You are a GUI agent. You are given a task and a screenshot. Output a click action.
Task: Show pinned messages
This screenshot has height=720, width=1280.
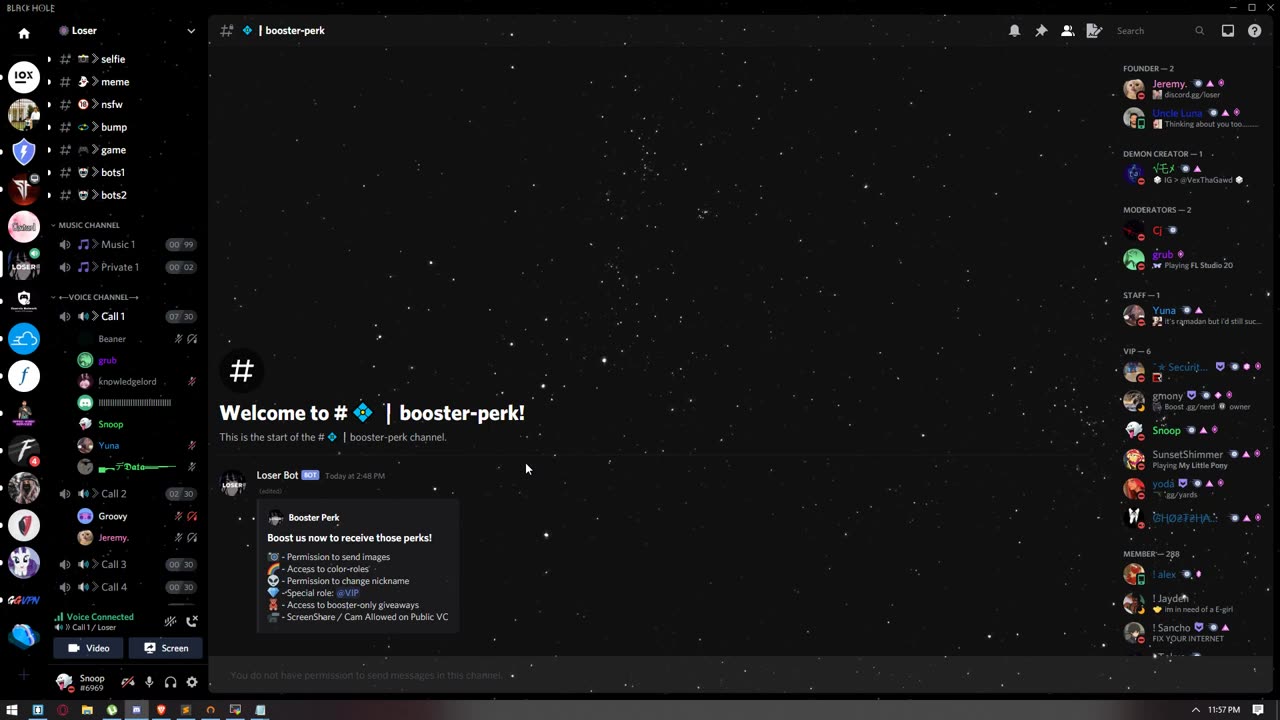point(1041,31)
